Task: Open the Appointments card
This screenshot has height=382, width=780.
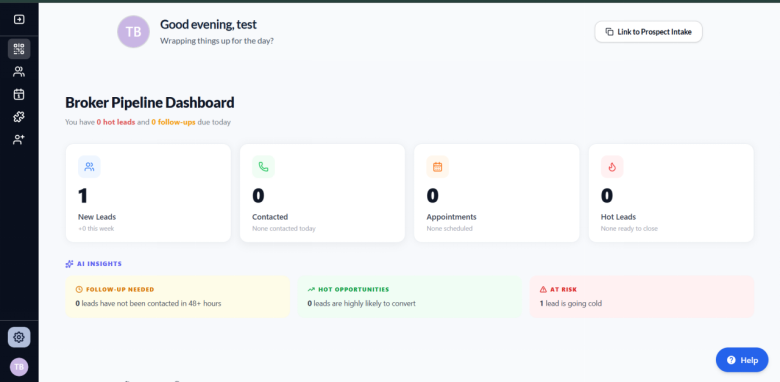Action: tap(496, 193)
